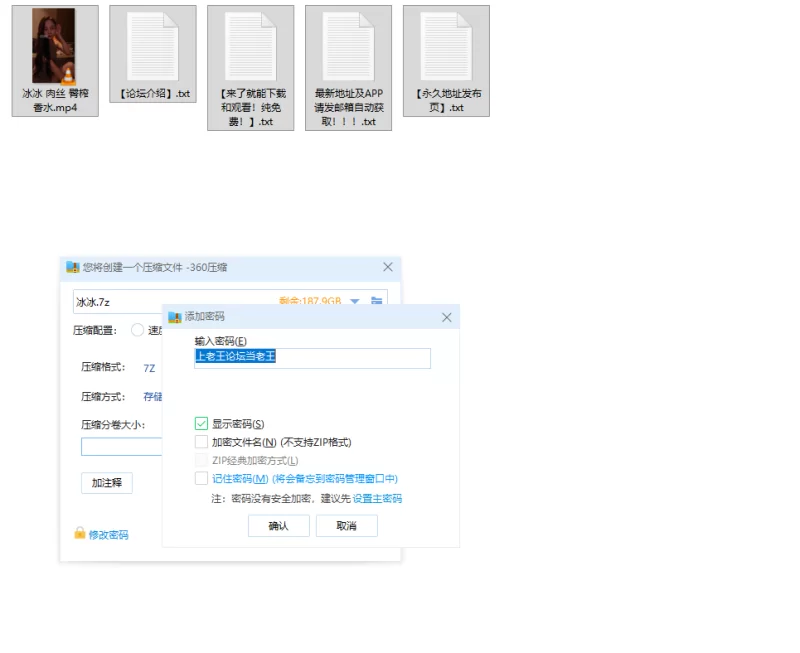The image size is (800, 653).
Task: Close the 360压缩 create archive window
Action: [388, 267]
